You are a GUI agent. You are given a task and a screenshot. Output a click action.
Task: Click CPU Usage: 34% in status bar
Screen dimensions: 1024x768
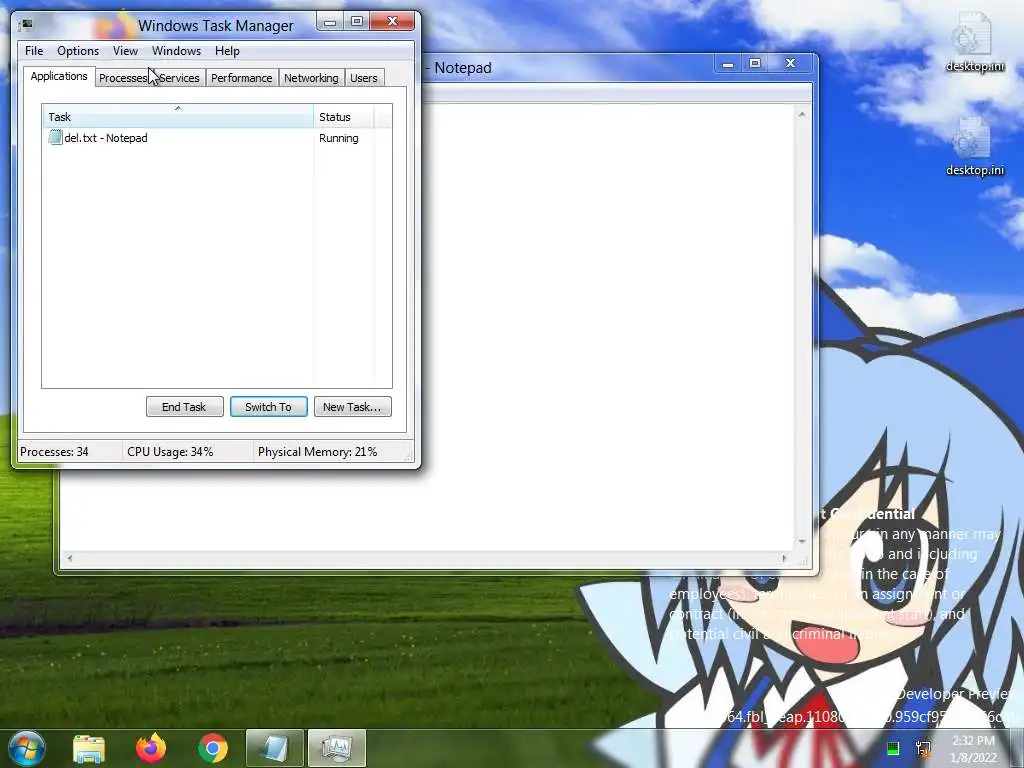[x=170, y=452]
